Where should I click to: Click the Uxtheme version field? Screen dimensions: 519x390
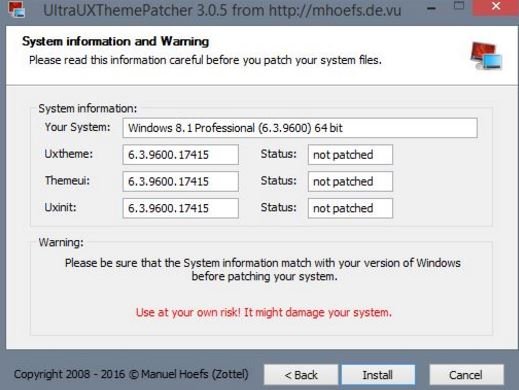tap(181, 155)
